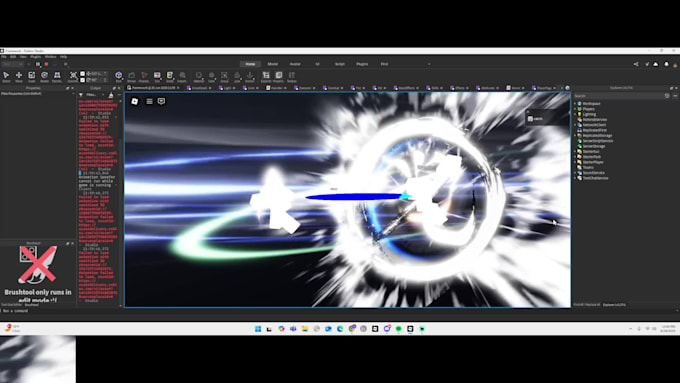680x383 pixels.
Task: Open the in-game chat icon
Action: pyautogui.click(x=161, y=101)
